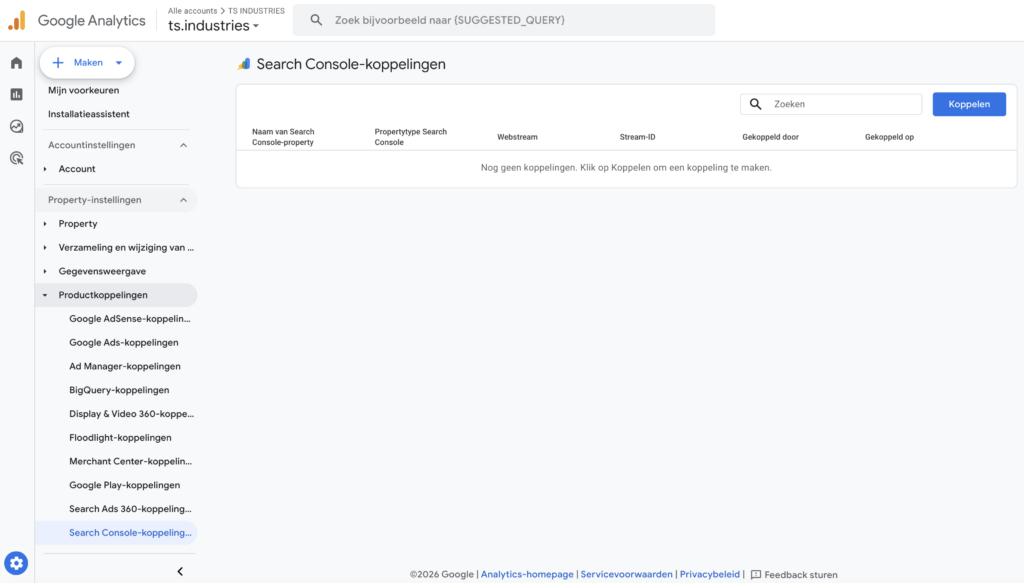Screen dimensions: 1024x583
Task: Open the Servicevoorwaarden link
Action: 626,575
